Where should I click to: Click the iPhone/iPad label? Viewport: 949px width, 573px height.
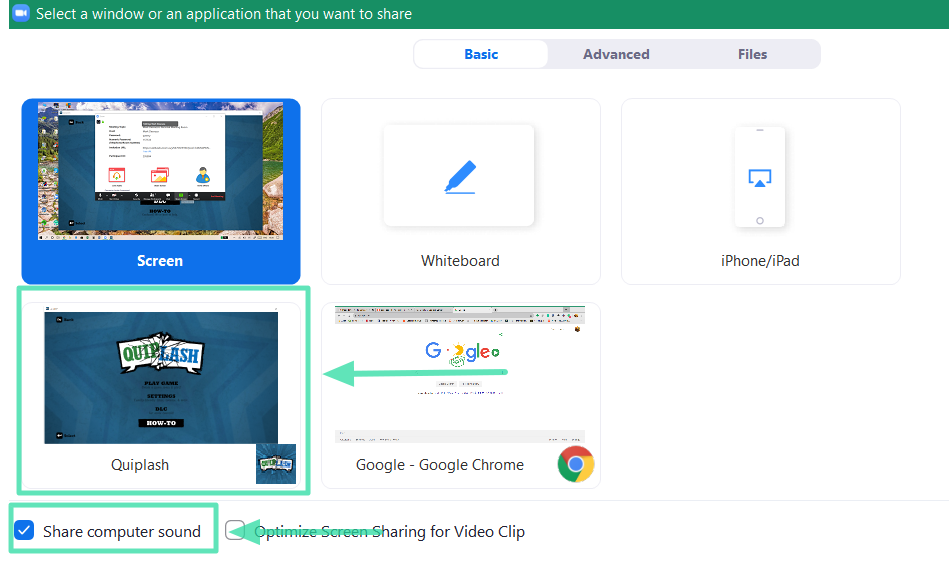pyautogui.click(x=760, y=261)
